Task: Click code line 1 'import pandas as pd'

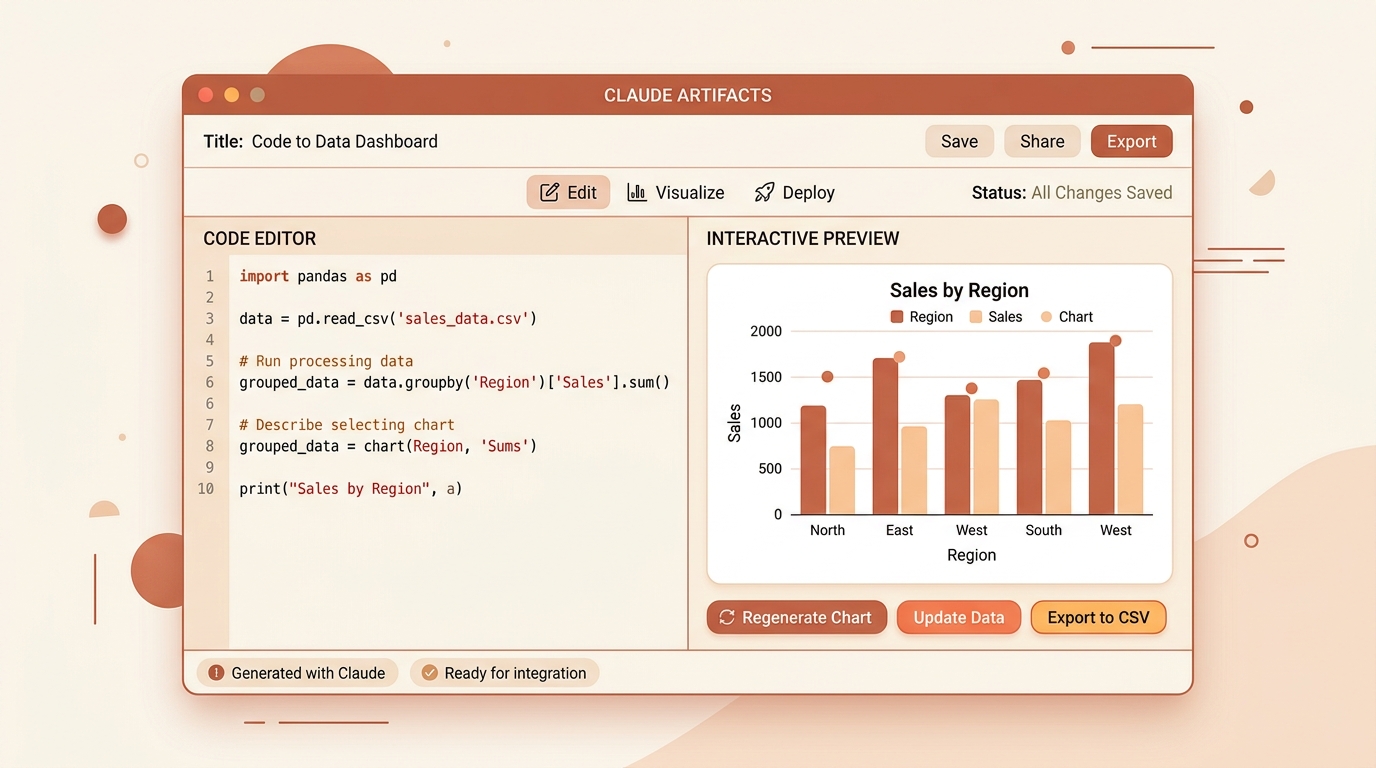Action: coord(318,276)
